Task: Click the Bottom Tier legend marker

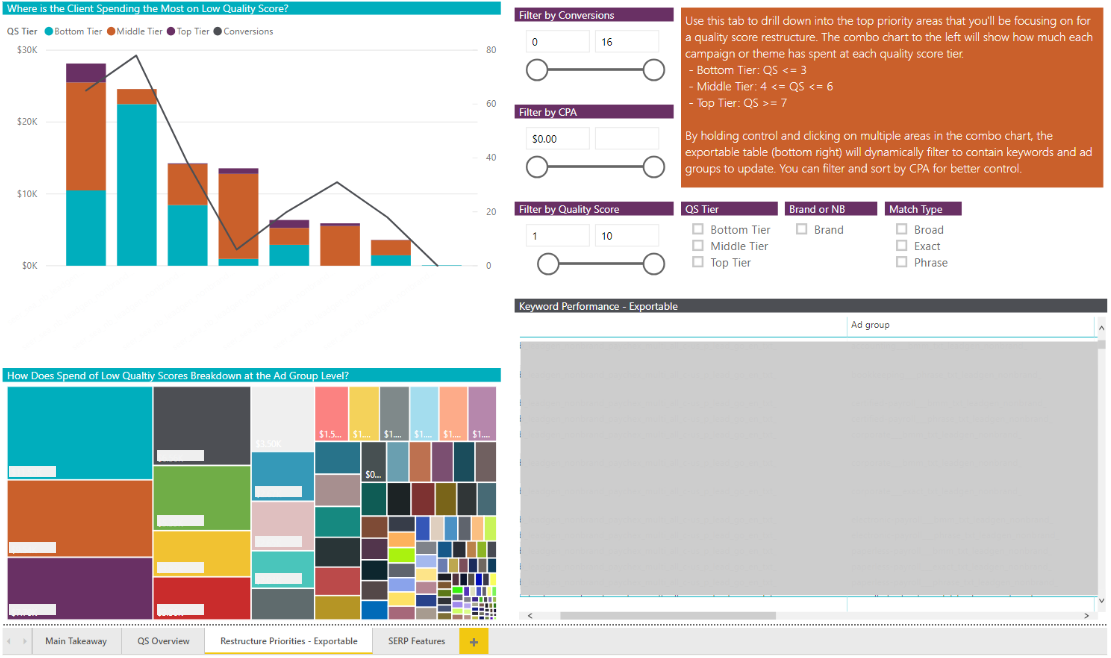Action: pyautogui.click(x=49, y=31)
